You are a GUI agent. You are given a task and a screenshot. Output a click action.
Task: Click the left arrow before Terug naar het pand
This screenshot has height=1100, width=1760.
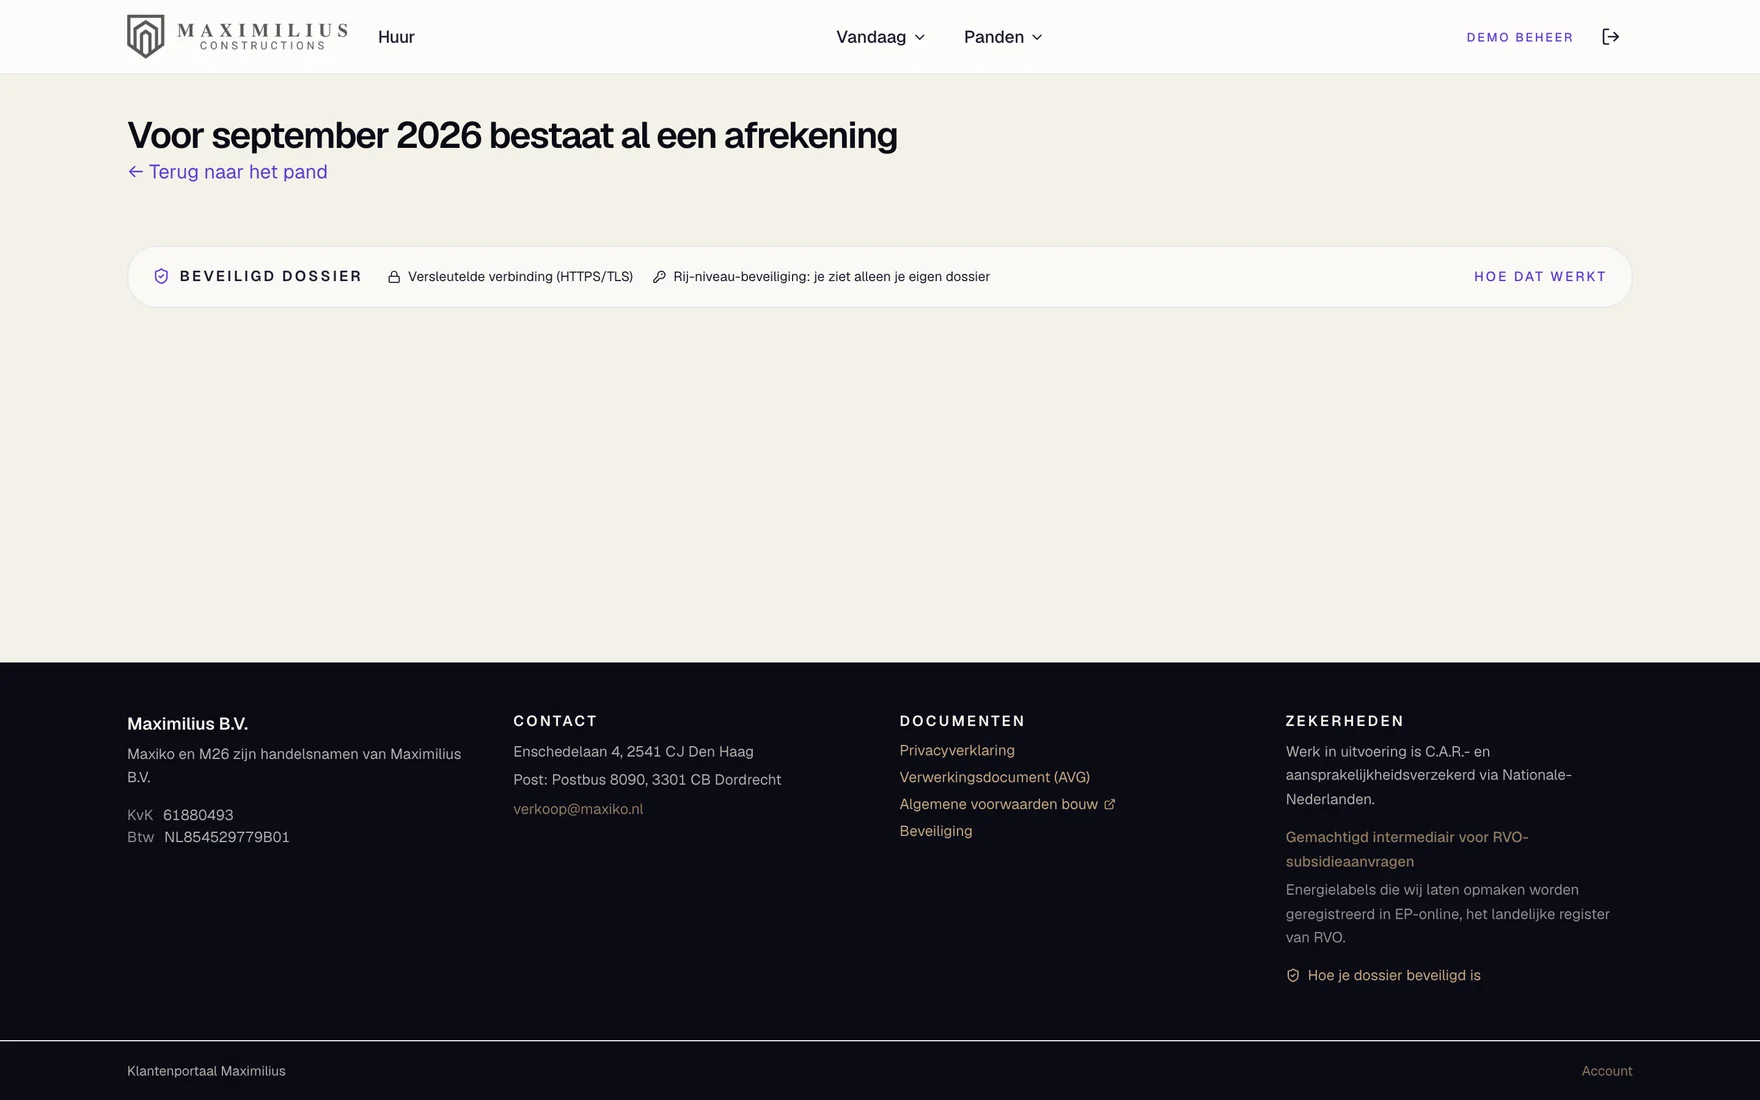pyautogui.click(x=135, y=172)
